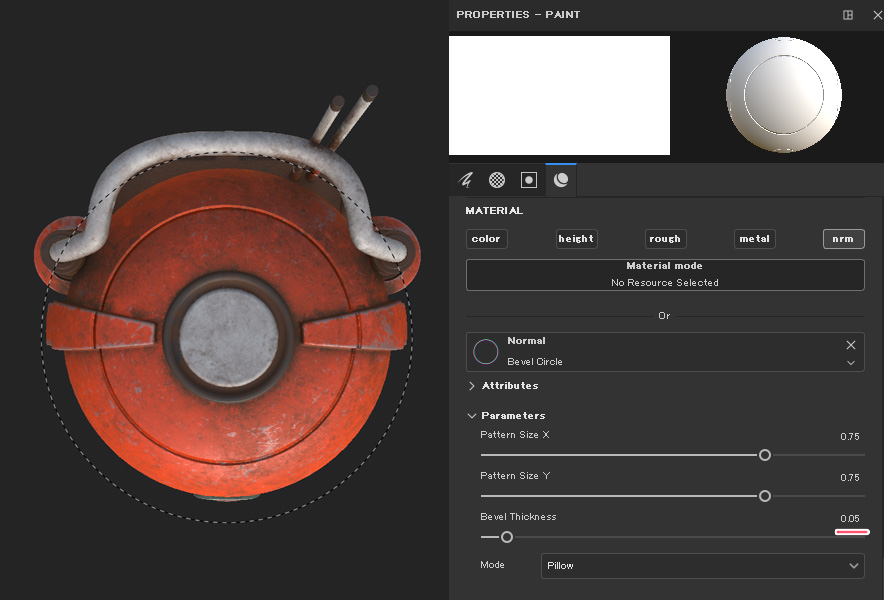This screenshot has width=884, height=600.
Task: Remove the Bevel Circle normal resource
Action: (851, 345)
